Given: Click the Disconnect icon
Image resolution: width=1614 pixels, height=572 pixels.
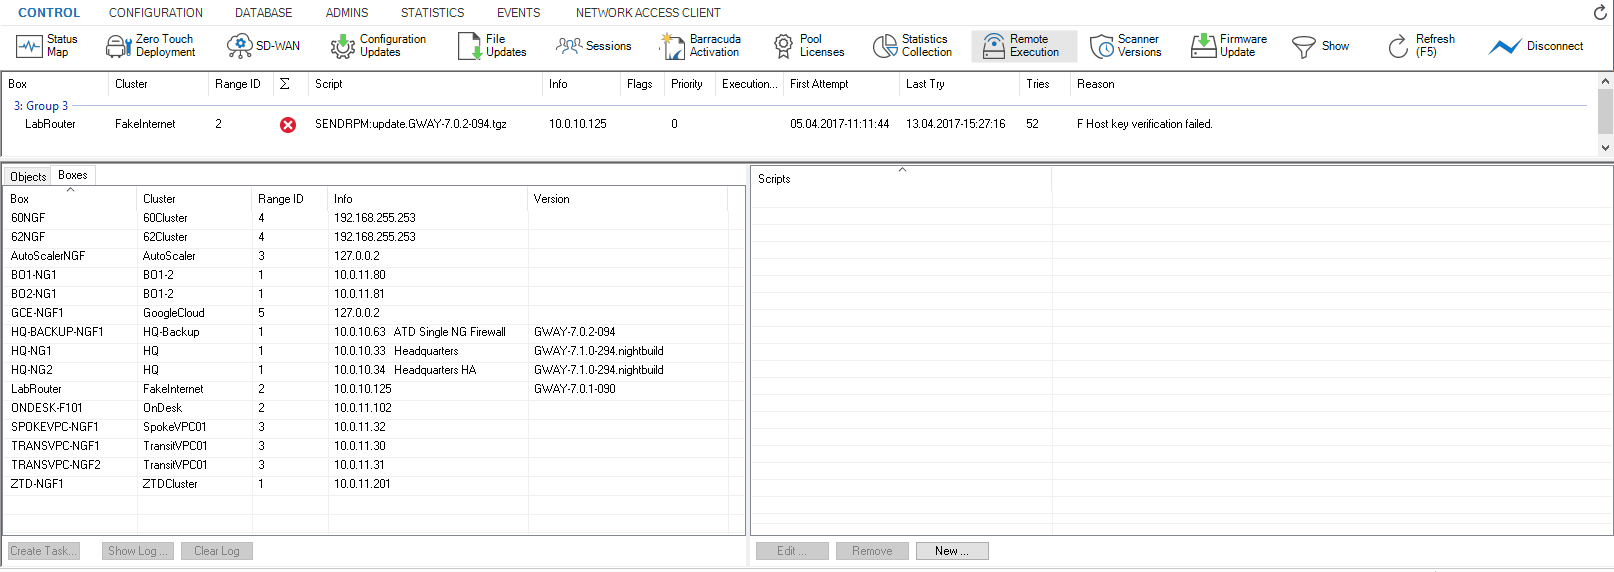Looking at the screenshot, I should click(x=1504, y=47).
